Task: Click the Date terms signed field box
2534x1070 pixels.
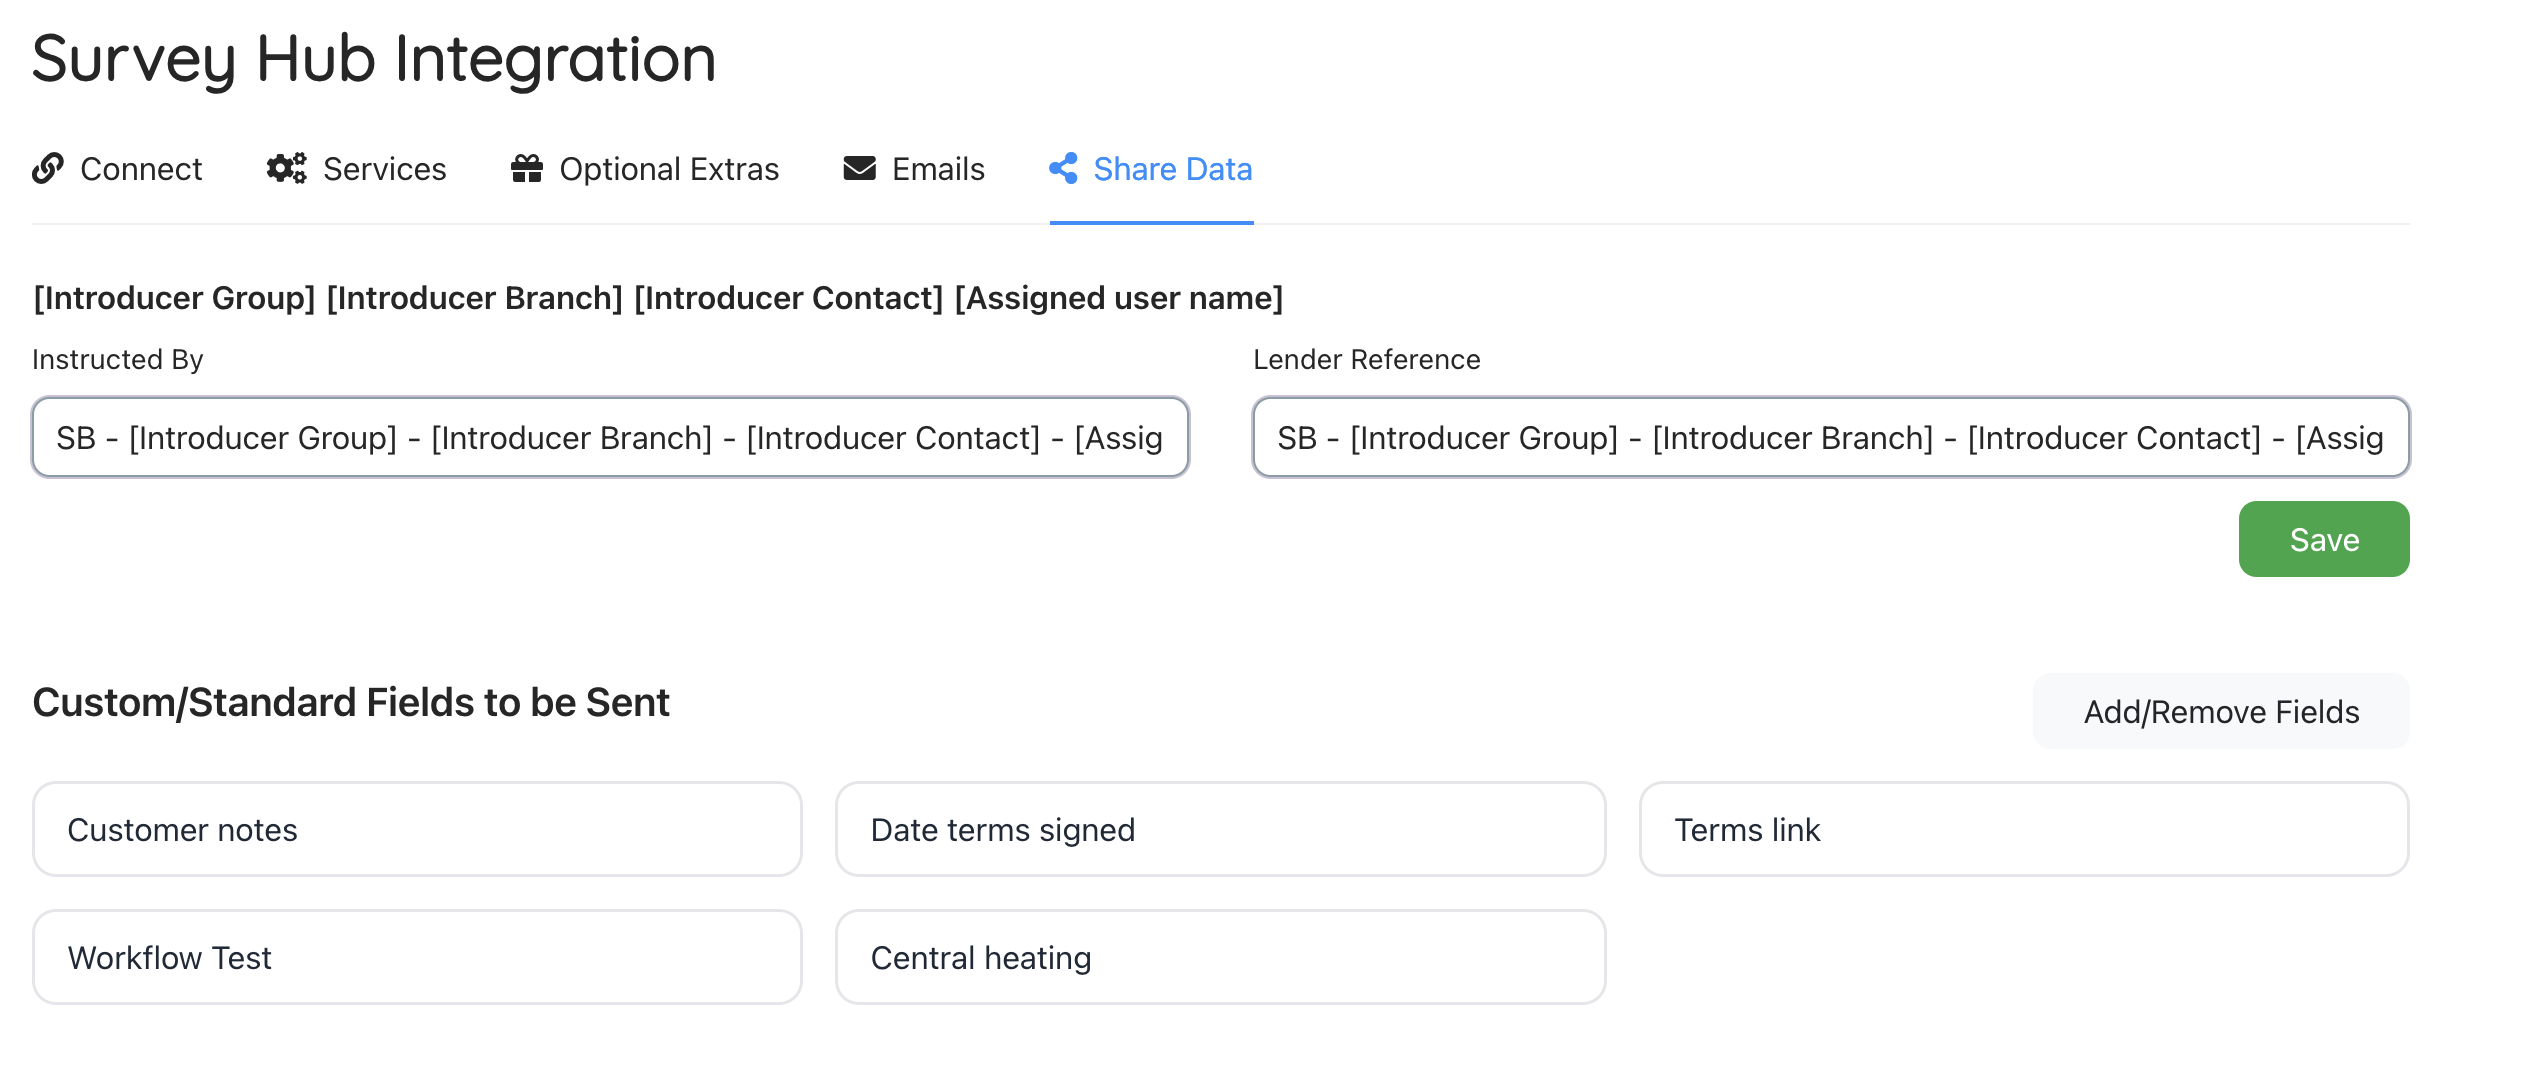Action: 1220,830
